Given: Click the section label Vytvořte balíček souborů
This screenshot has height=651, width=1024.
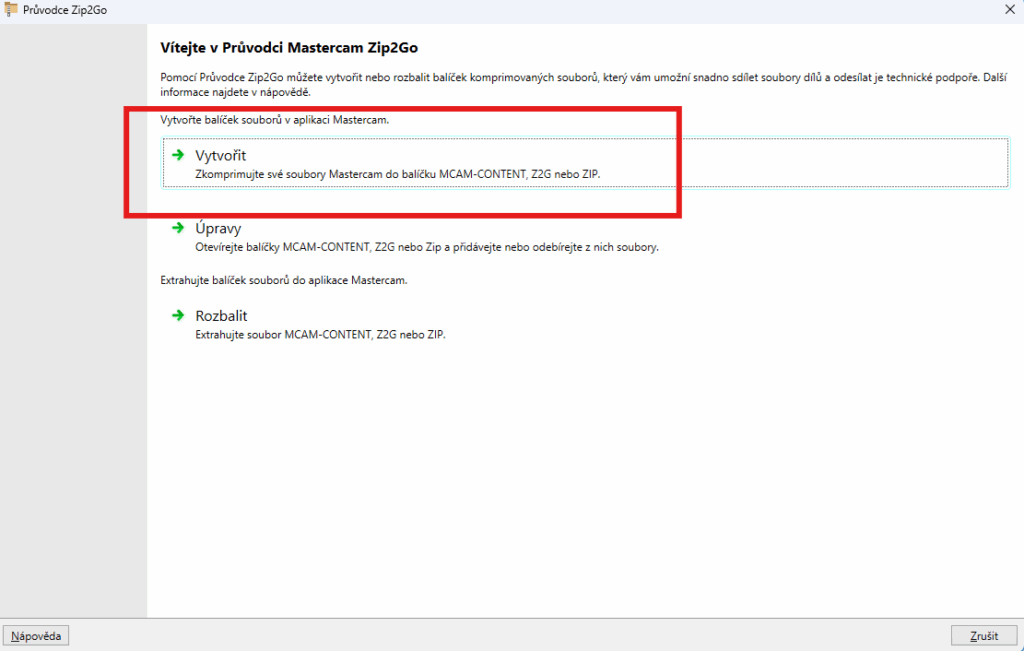Looking at the screenshot, I should pos(274,120).
